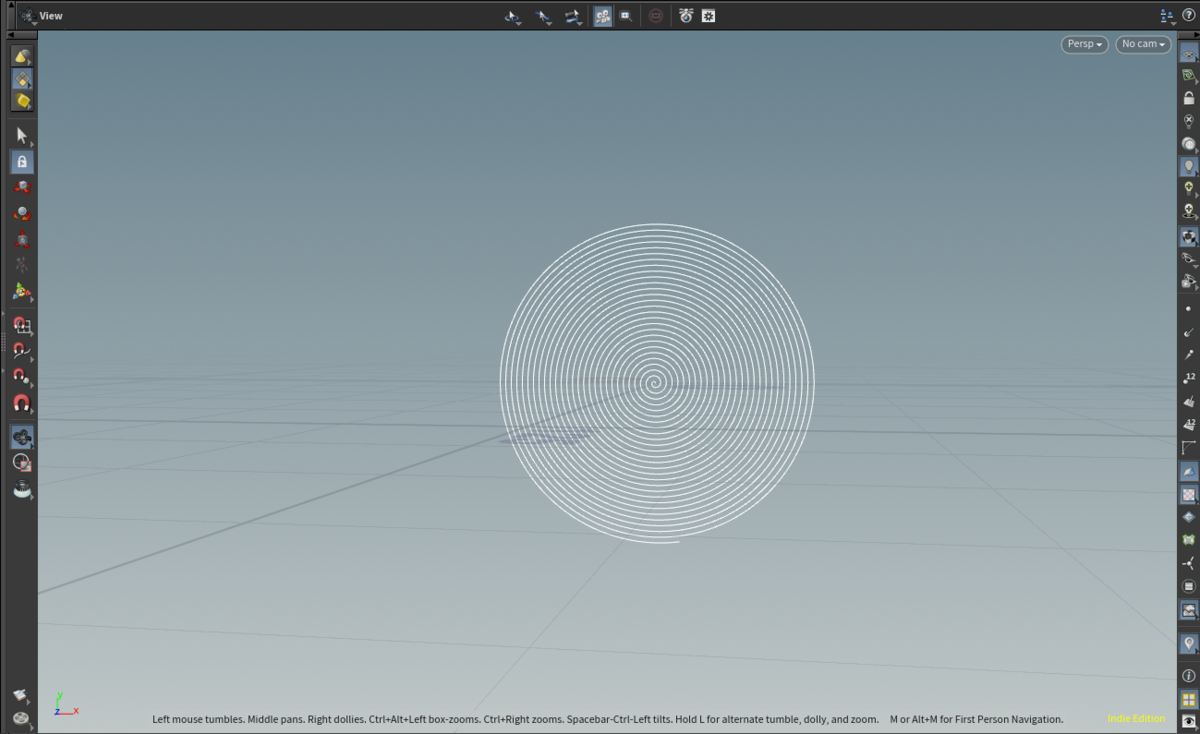Toggle the eye visibility icon on right toolbar
The width and height of the screenshot is (1200, 734).
(x=1189, y=259)
